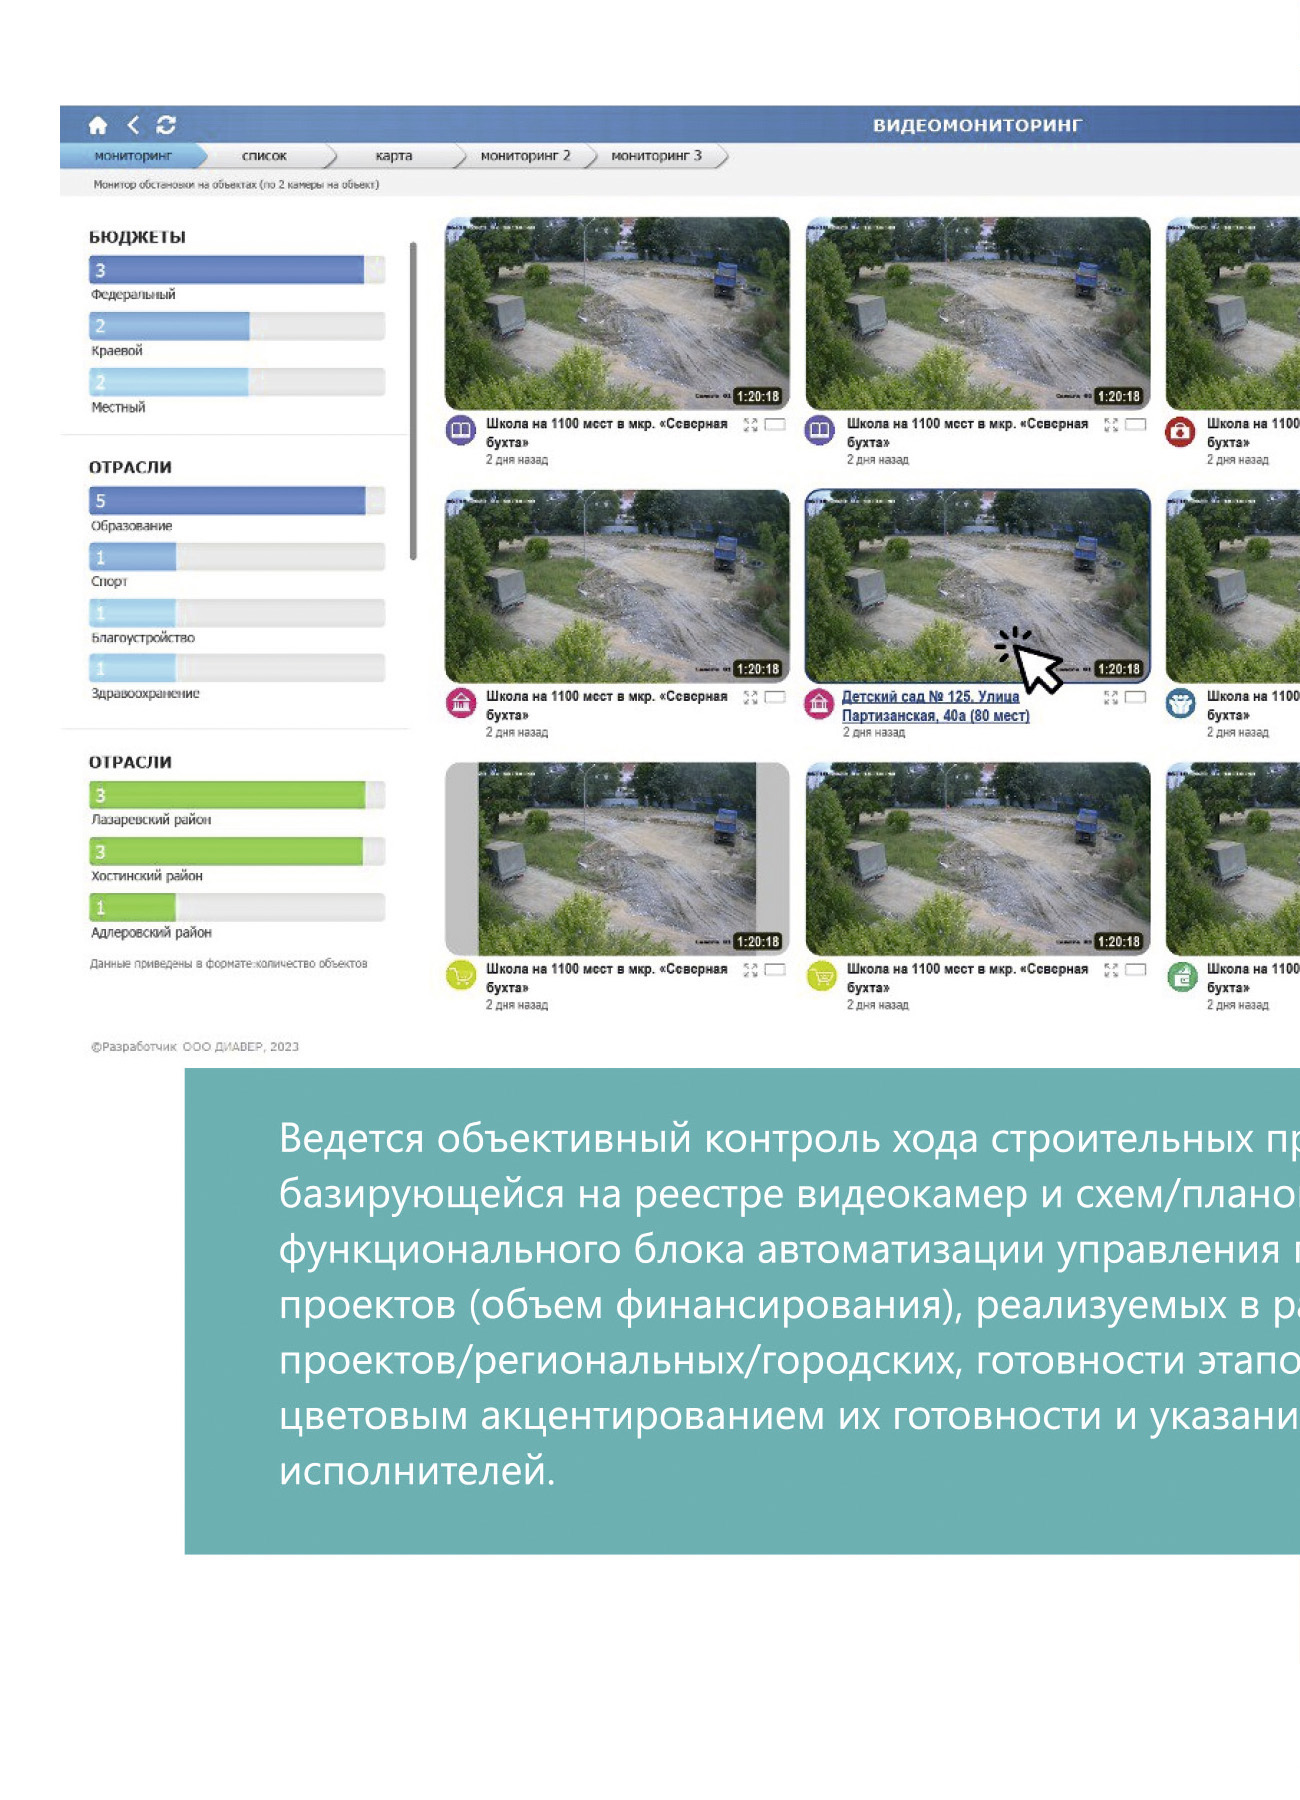
Task: Open fullscreen for the Детский сад № 125 camera
Action: point(1110,697)
